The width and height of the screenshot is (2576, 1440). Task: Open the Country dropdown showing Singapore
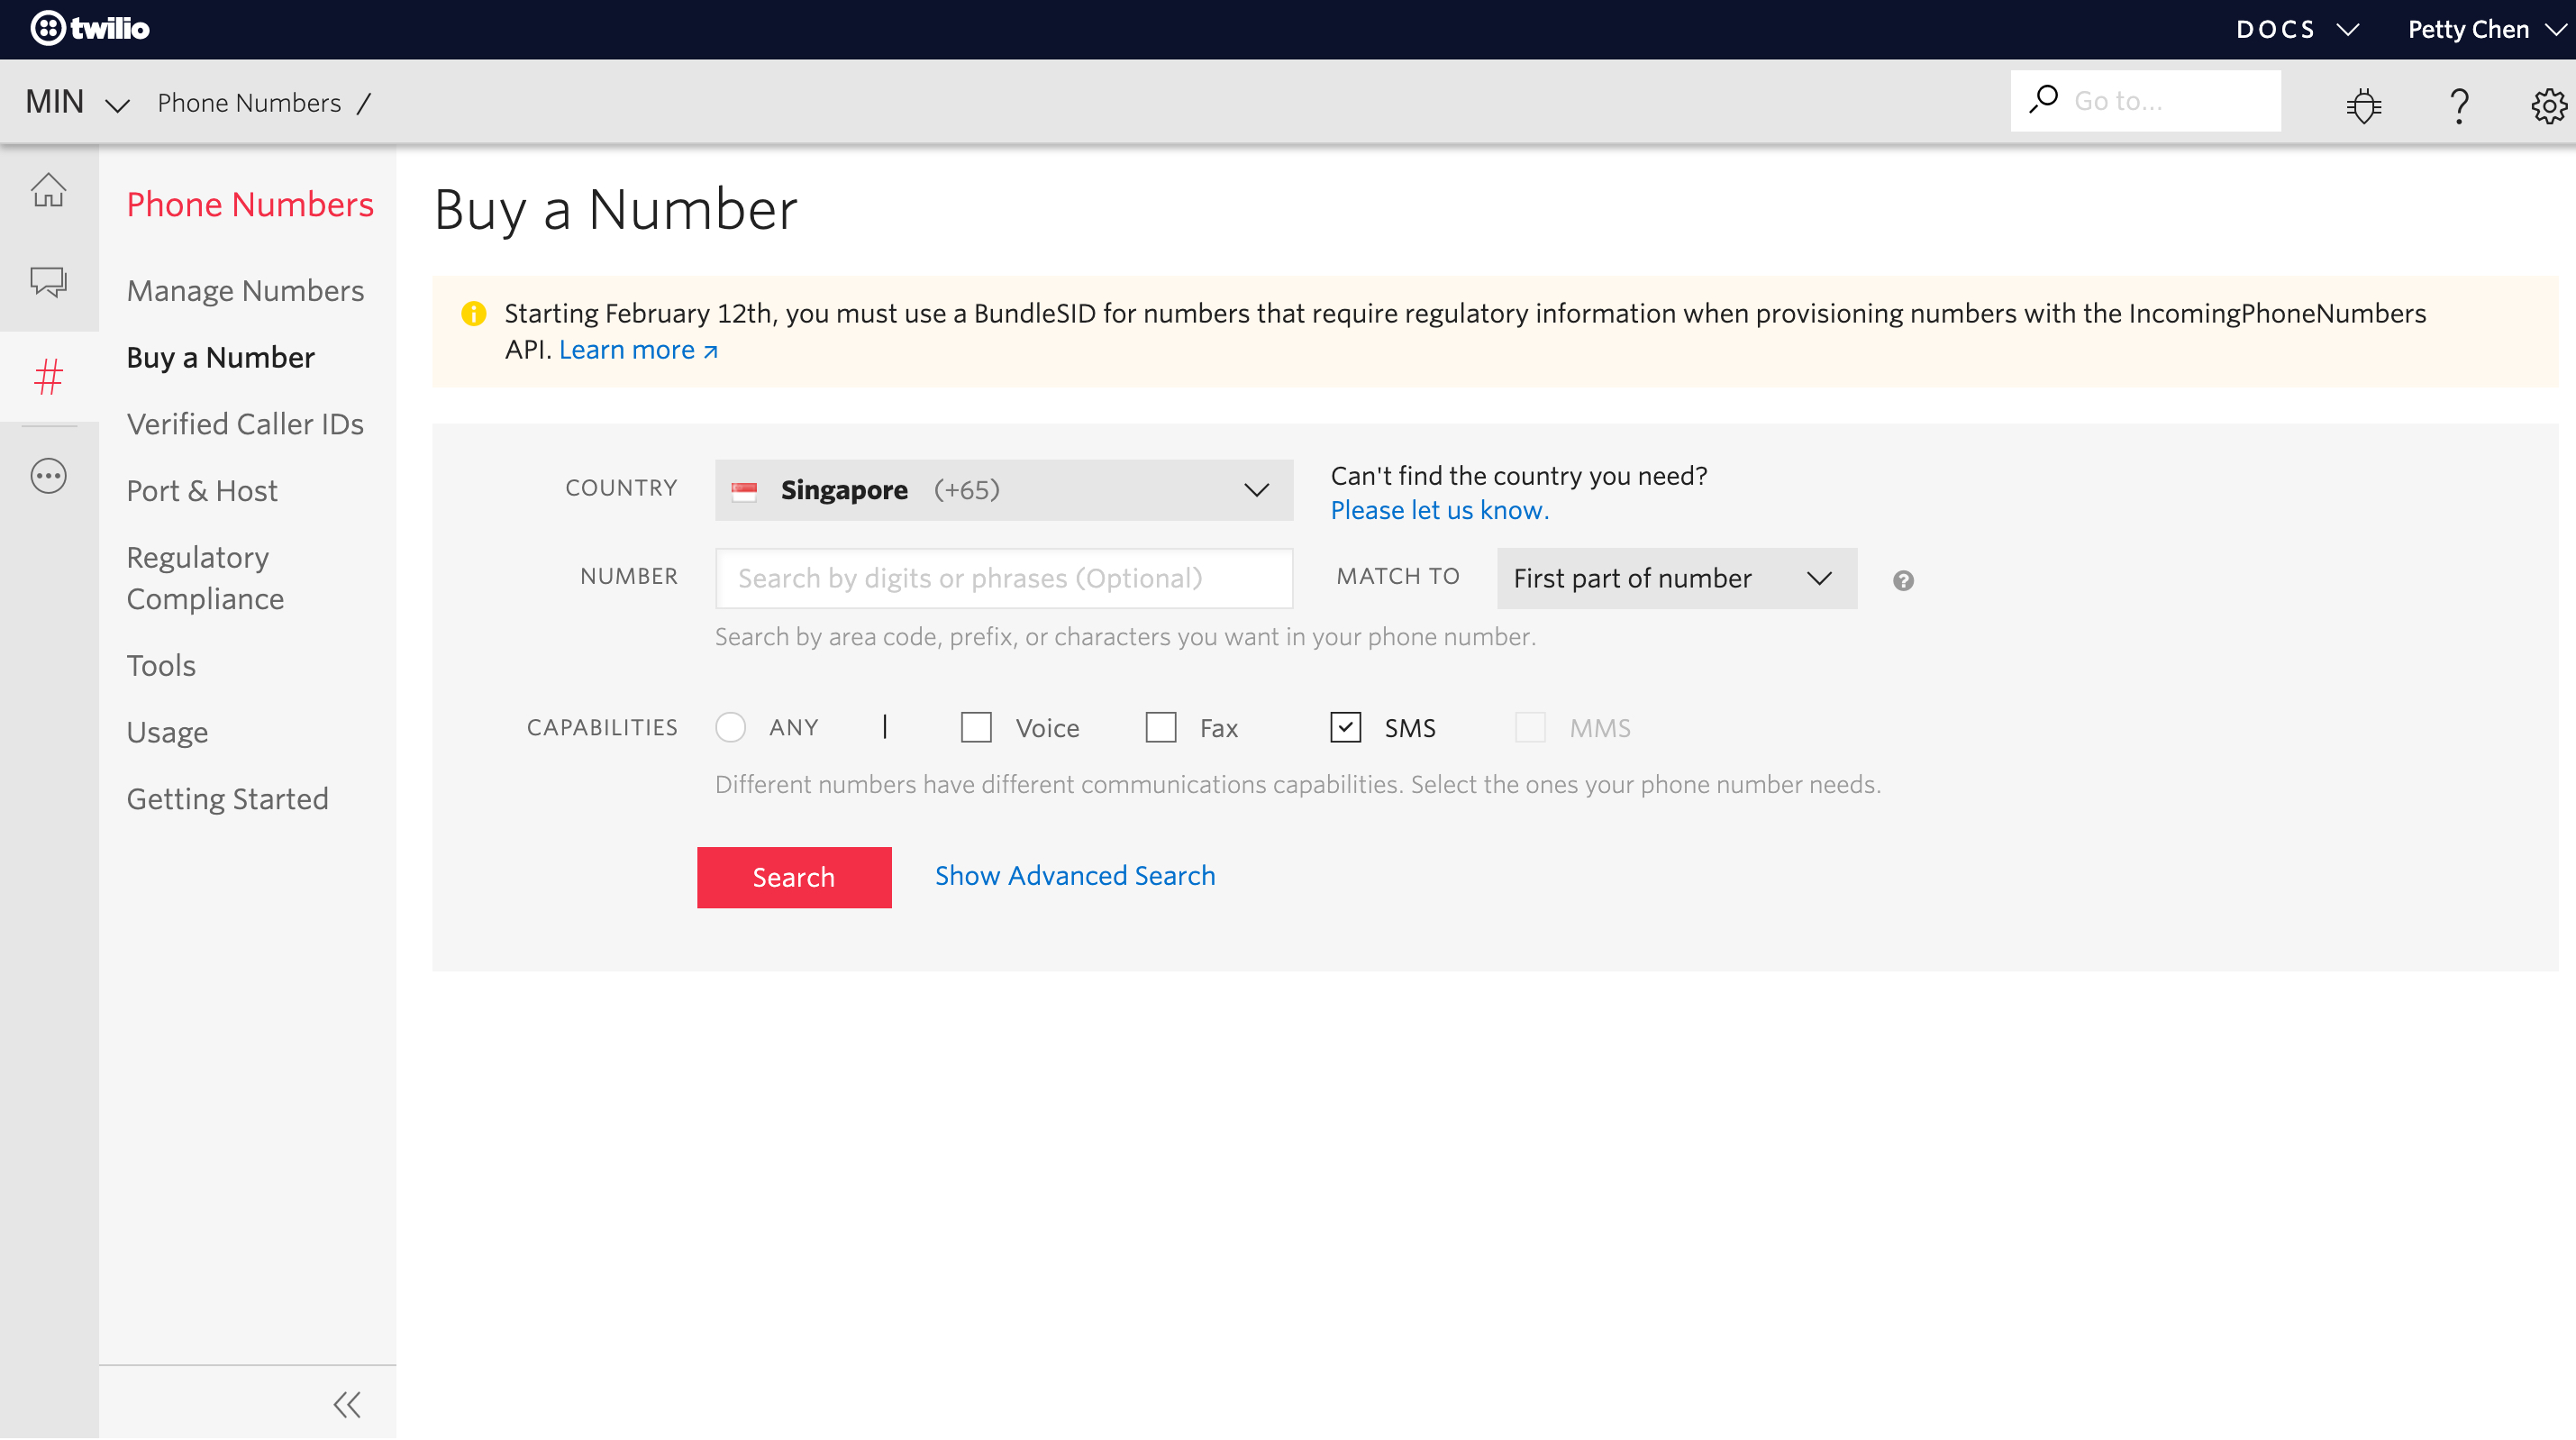[x=1004, y=490]
